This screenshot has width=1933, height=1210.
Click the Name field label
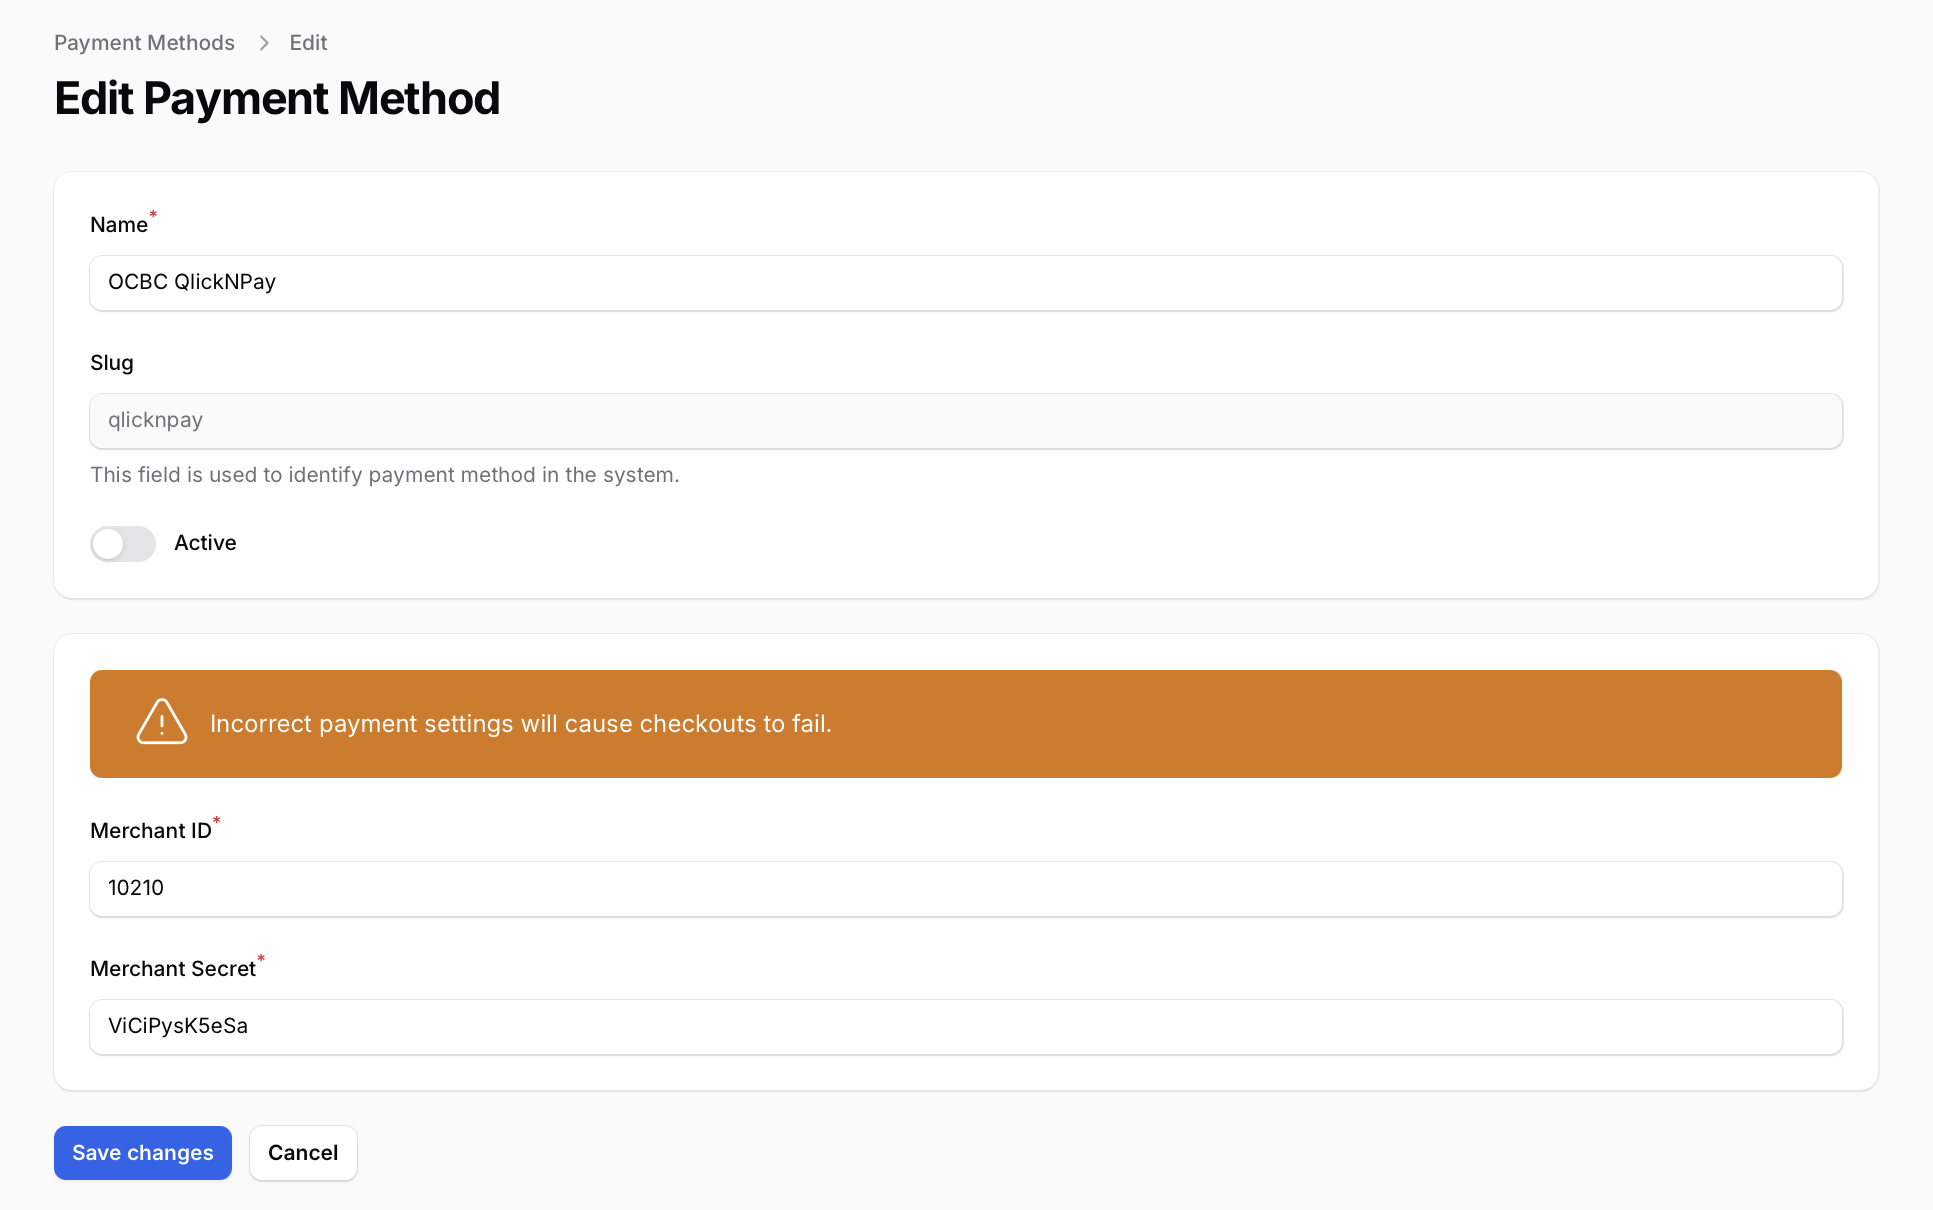[x=118, y=225]
